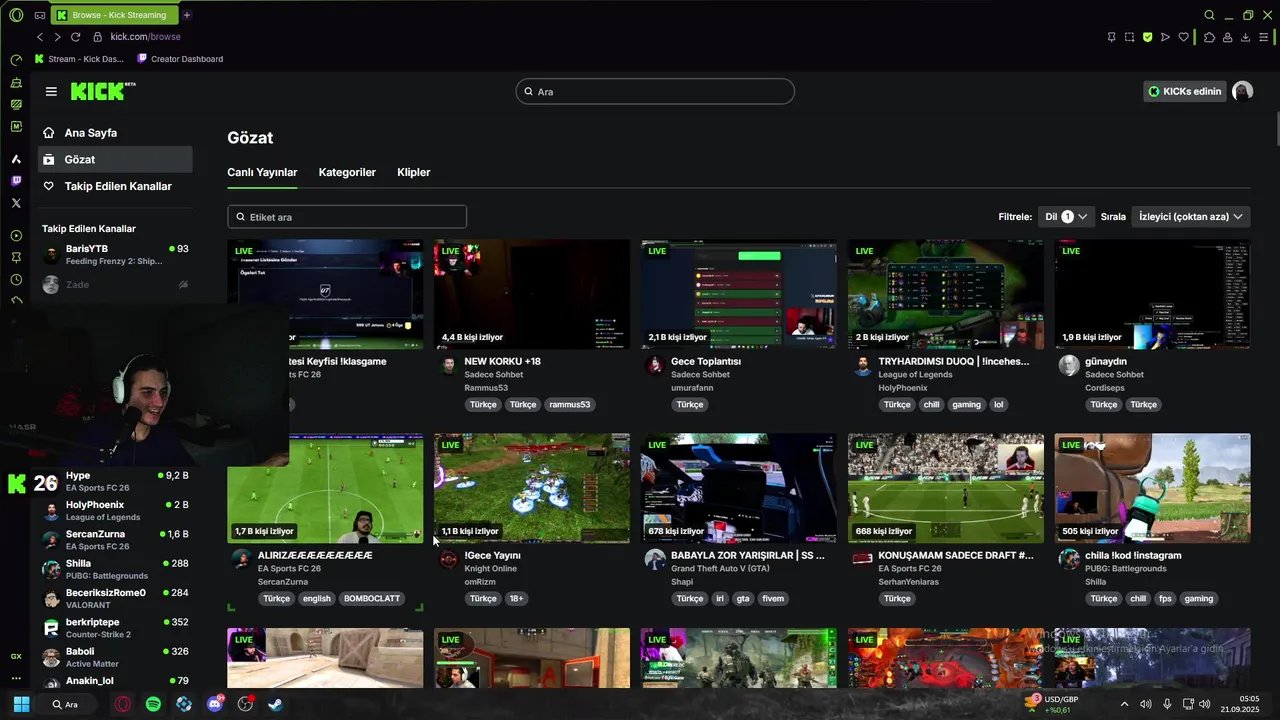Select Gözat in the sidebar
Viewport: 1280px width, 720px height.
click(115, 159)
